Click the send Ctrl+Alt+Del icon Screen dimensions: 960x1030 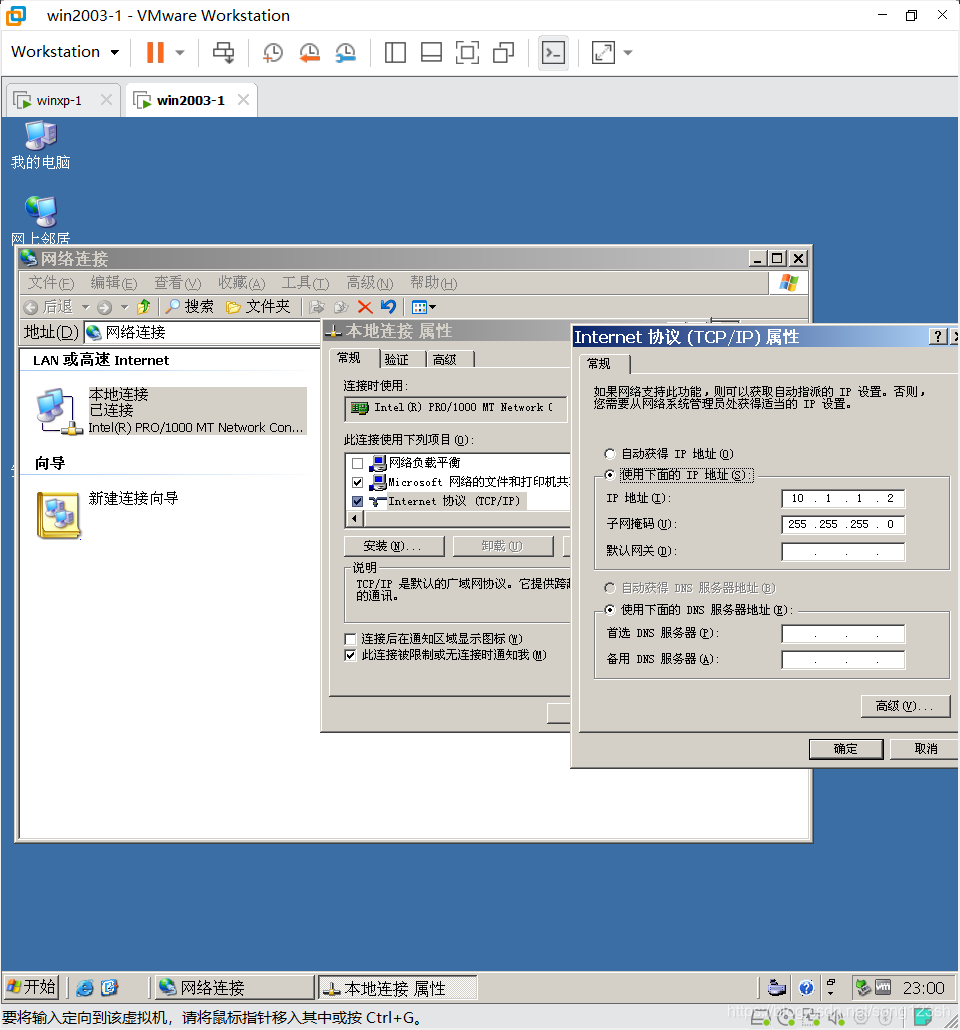[223, 53]
